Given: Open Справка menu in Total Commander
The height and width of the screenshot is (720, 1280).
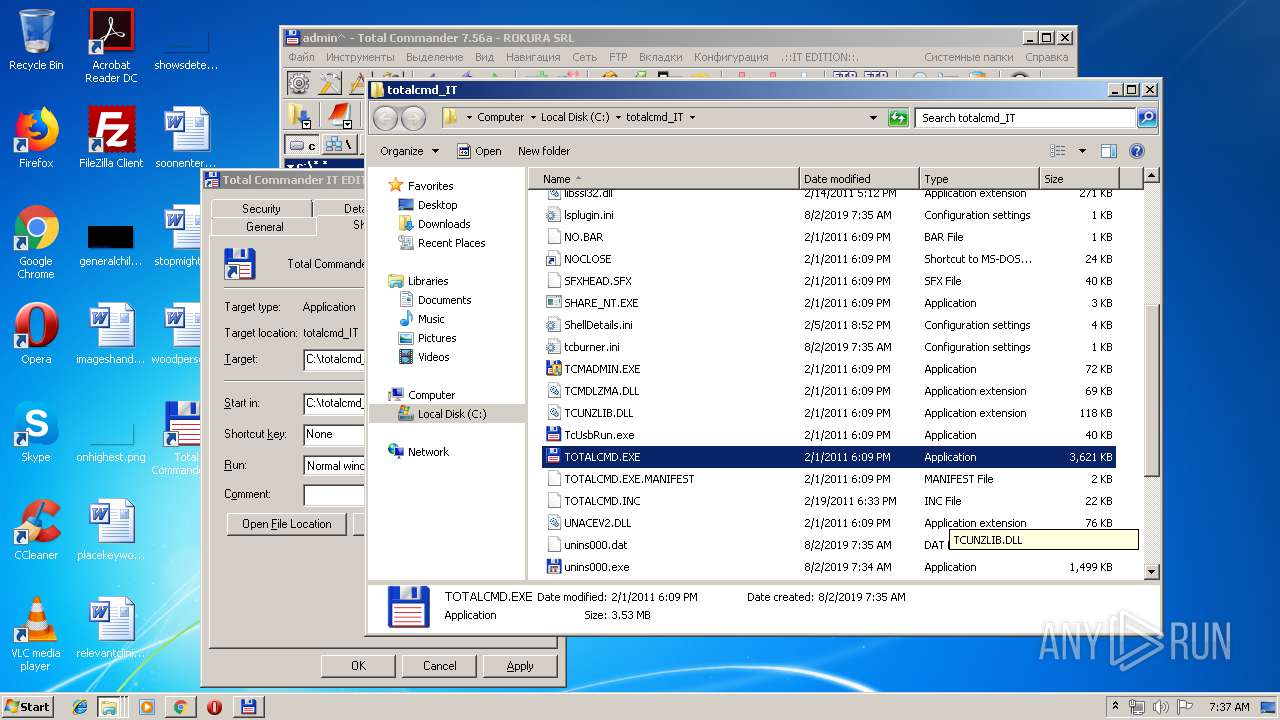Looking at the screenshot, I should click(x=1047, y=57).
